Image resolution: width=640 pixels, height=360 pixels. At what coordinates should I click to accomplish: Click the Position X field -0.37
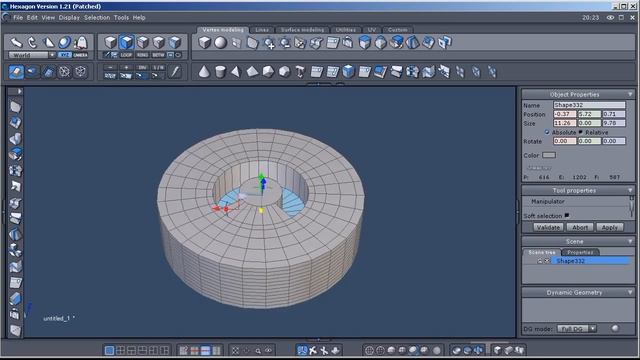(564, 114)
